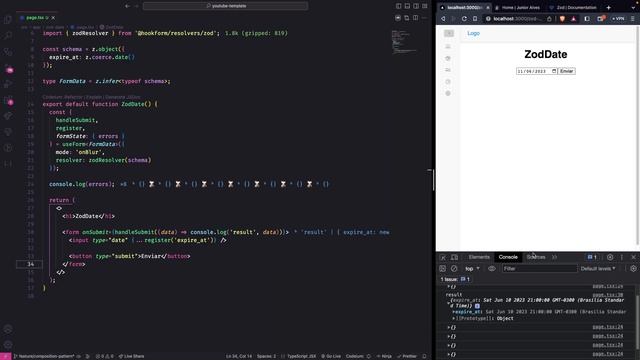640x360 pixels.
Task: Click the code minimap in VS Code
Action: click(404, 42)
